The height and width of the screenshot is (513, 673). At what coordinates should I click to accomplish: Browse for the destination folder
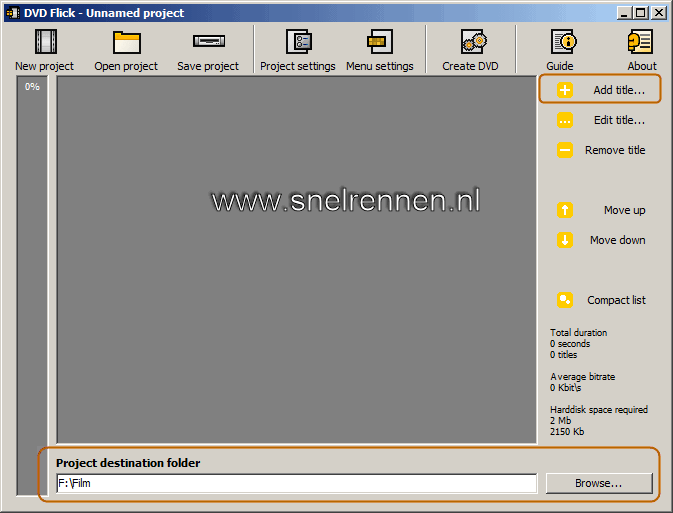click(x=599, y=483)
